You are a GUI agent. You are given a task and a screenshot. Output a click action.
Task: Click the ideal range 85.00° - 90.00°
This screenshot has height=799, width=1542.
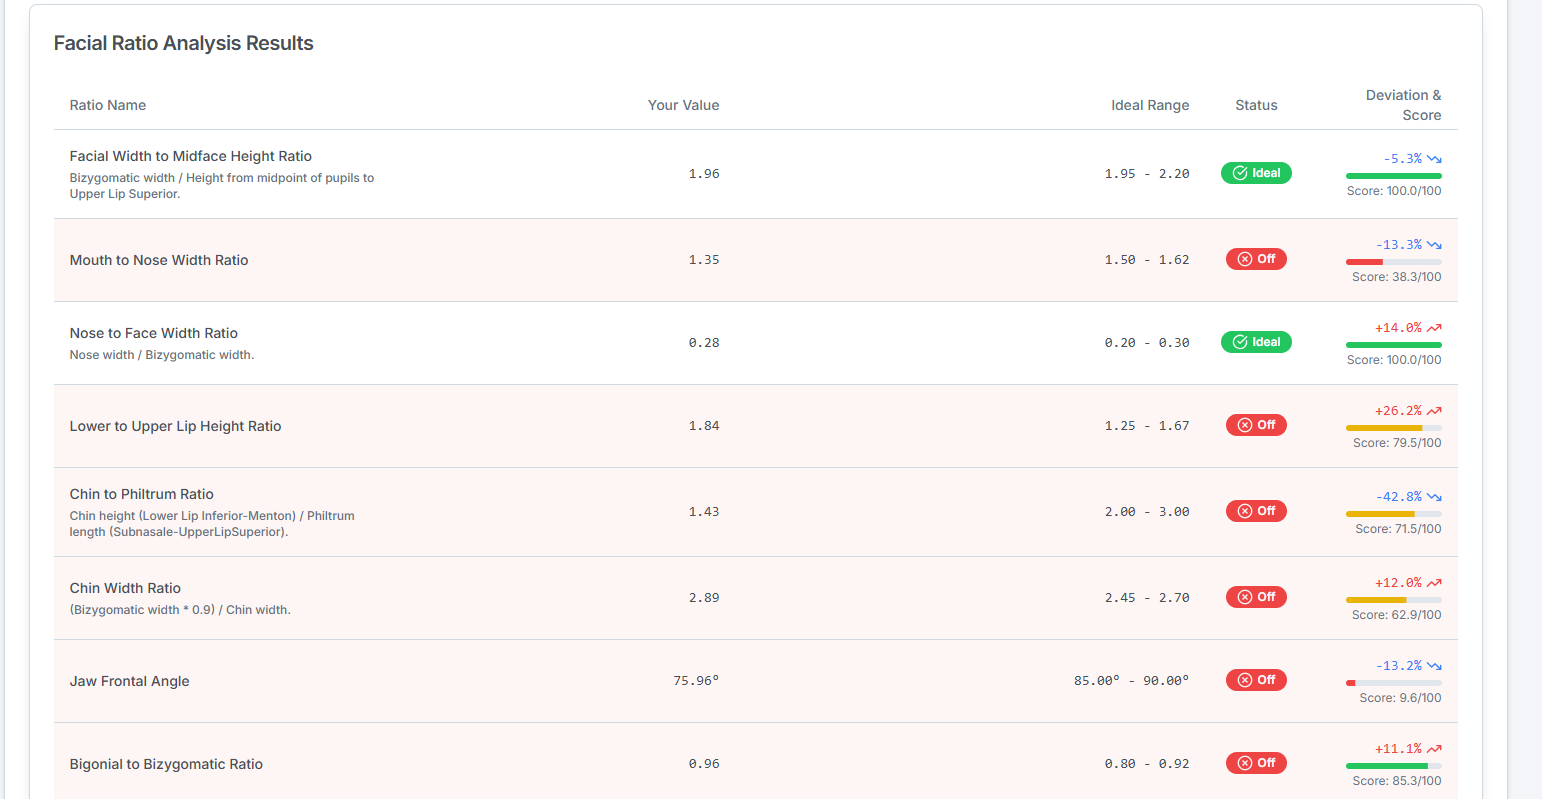[1132, 681]
